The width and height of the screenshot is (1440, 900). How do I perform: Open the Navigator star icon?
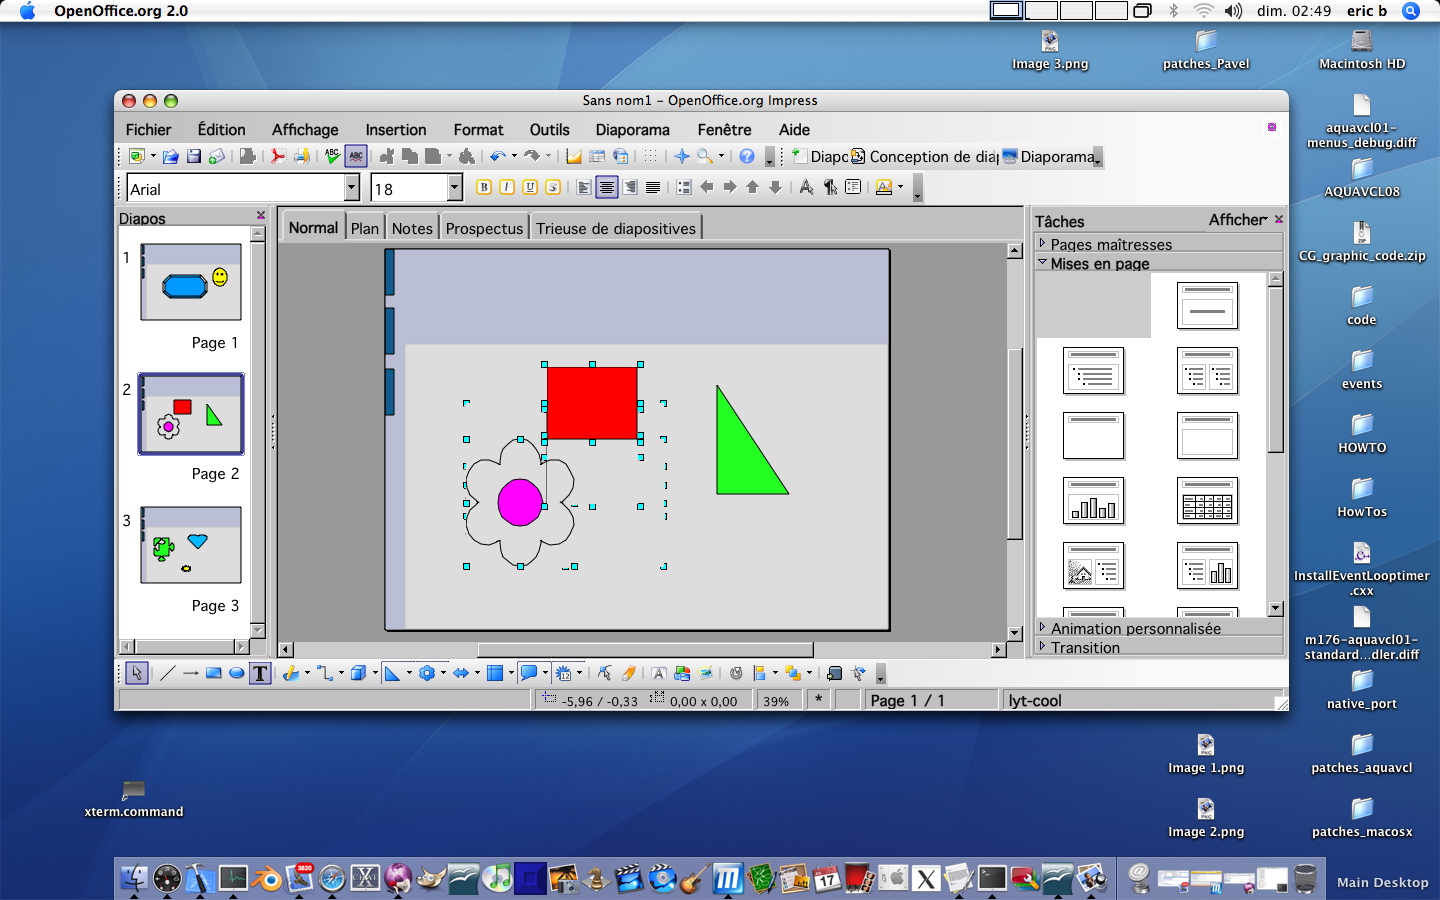click(682, 157)
